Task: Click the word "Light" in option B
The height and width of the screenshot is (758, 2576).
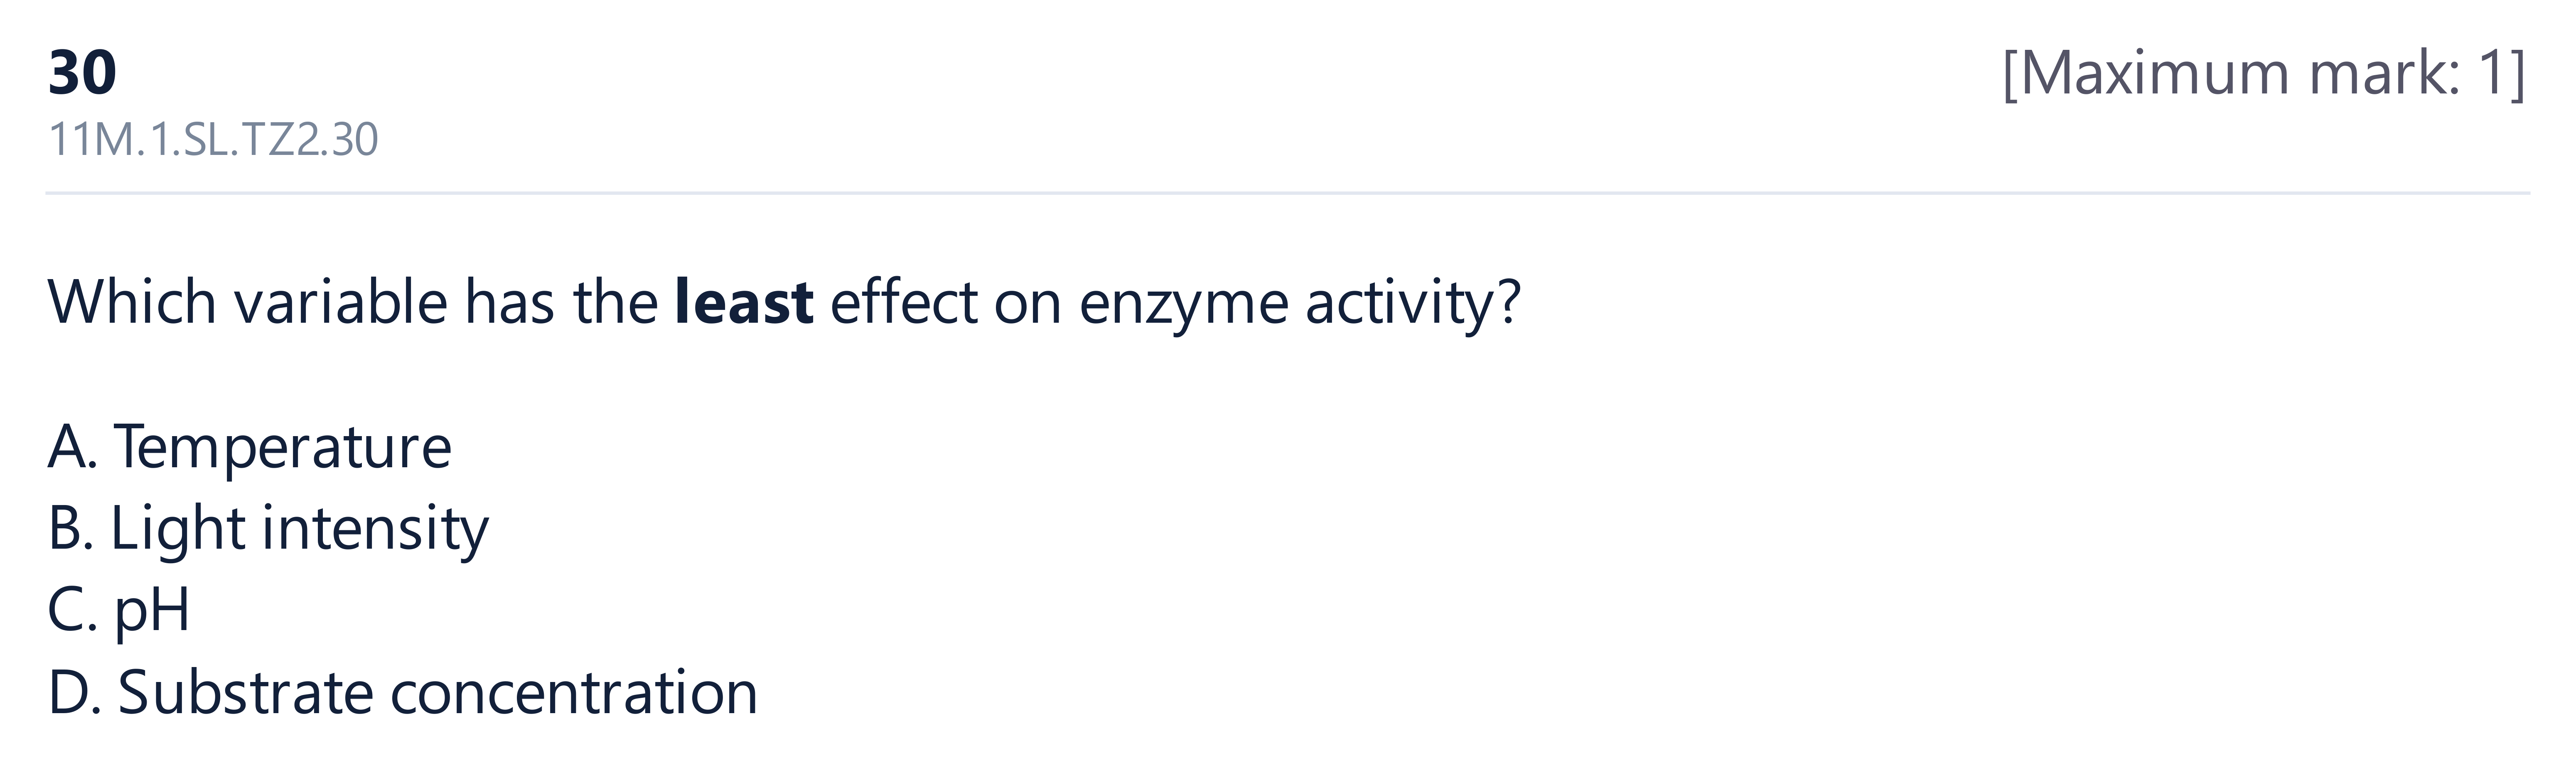Action: tap(178, 529)
